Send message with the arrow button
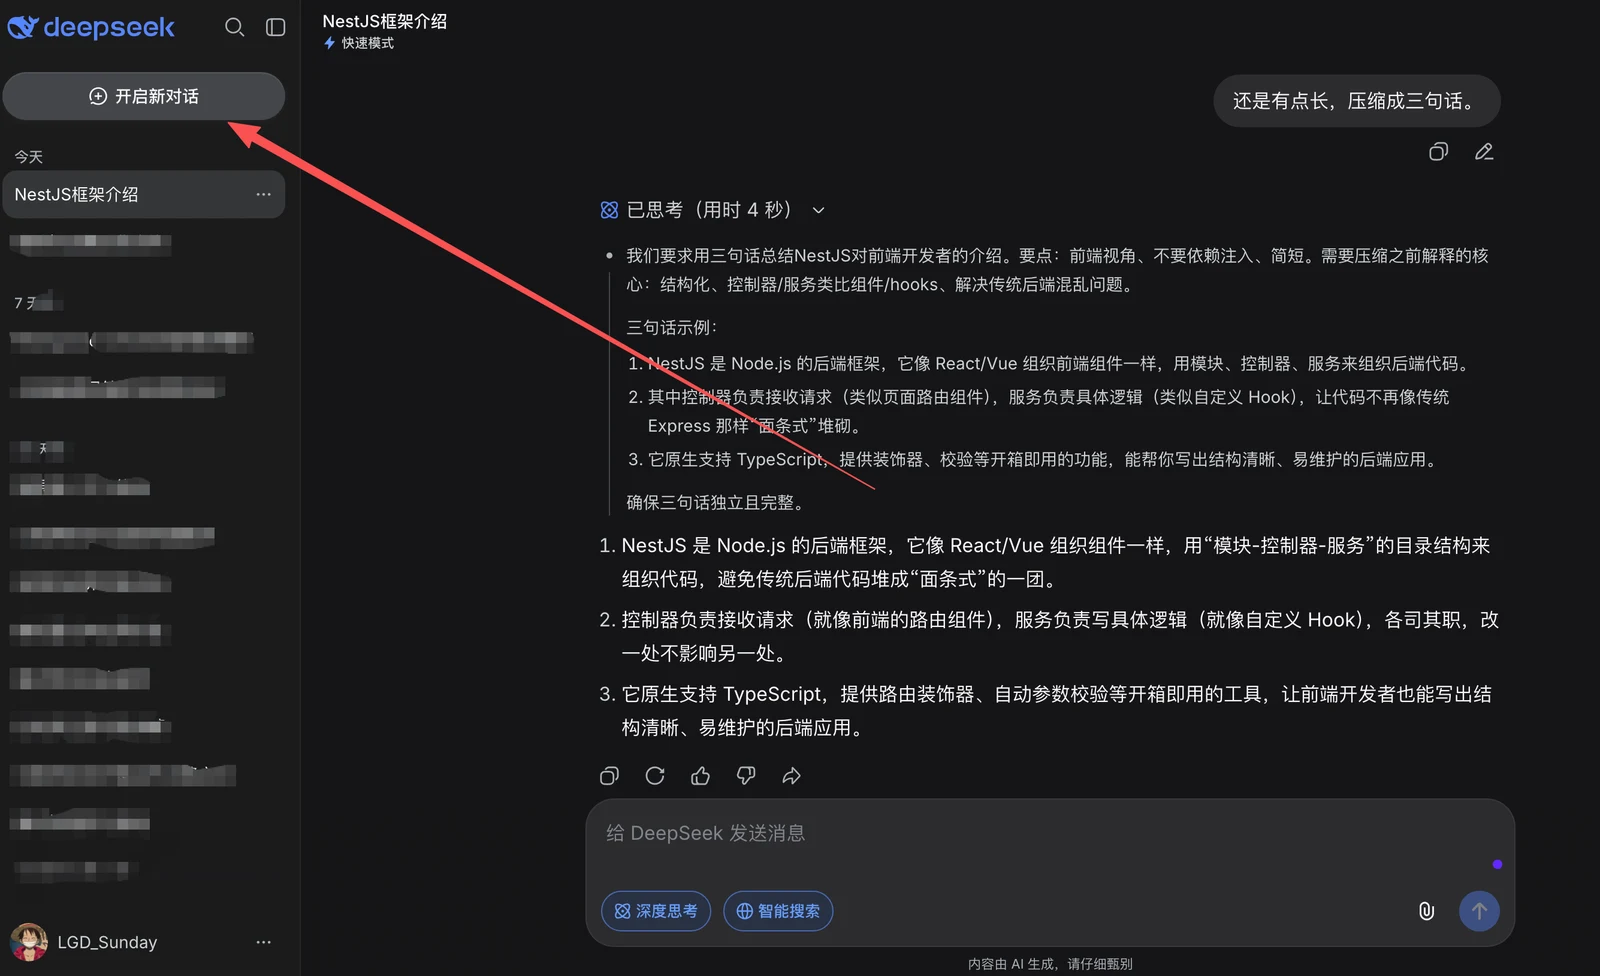The height and width of the screenshot is (976, 1600). click(1479, 911)
